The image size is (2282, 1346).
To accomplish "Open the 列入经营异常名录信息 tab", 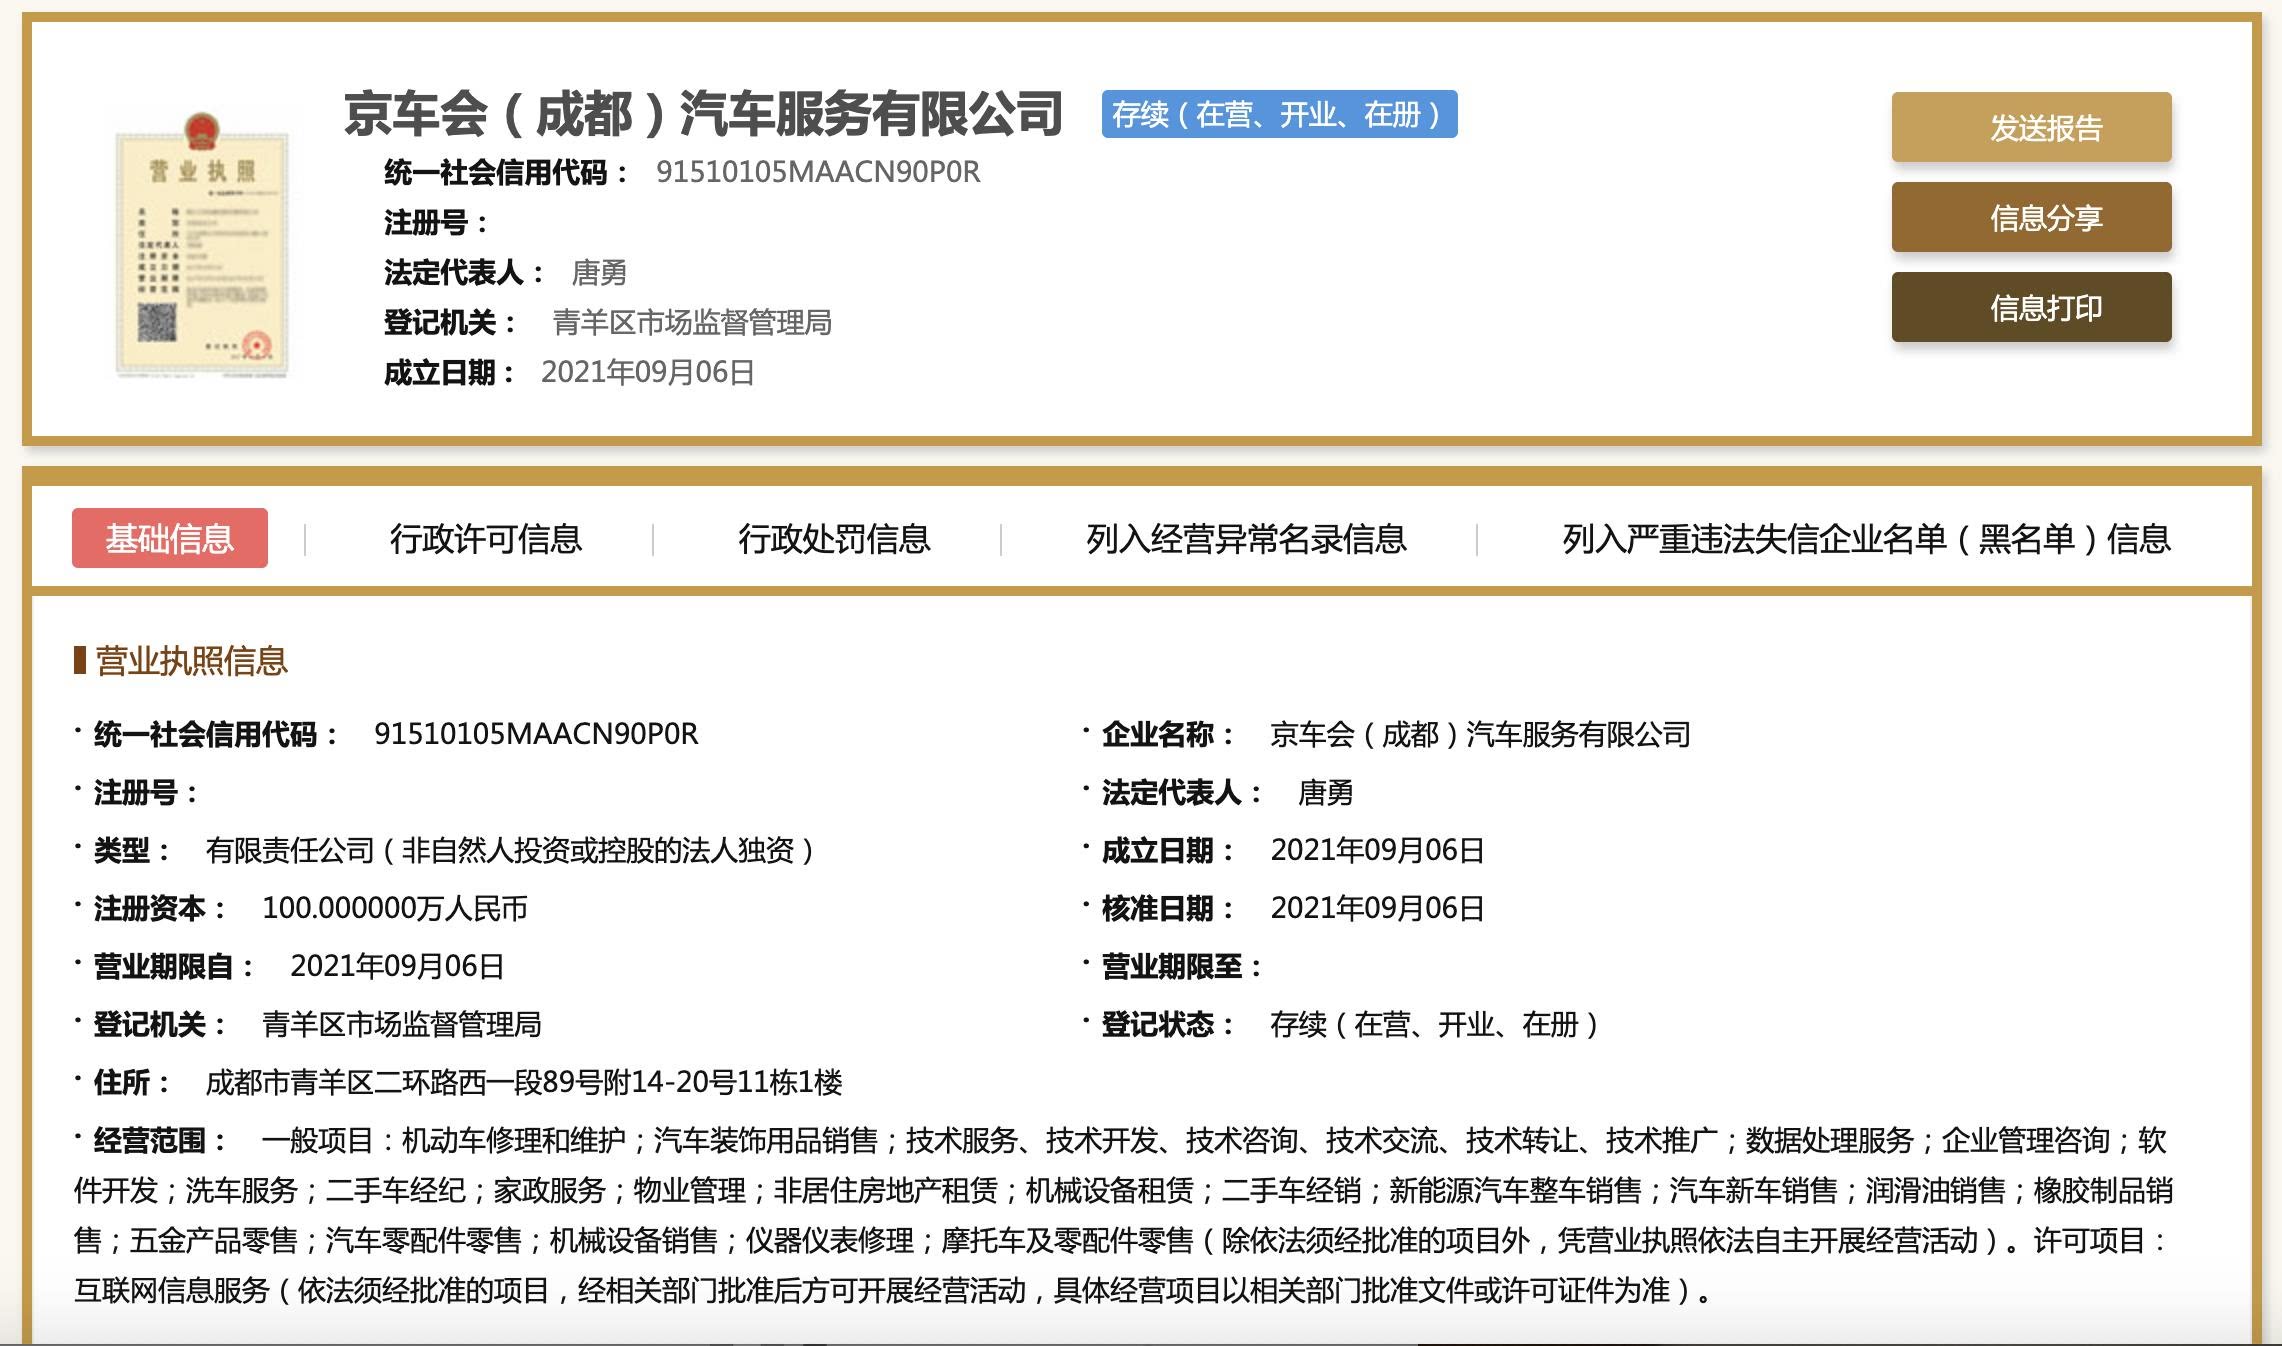I will coord(1246,538).
